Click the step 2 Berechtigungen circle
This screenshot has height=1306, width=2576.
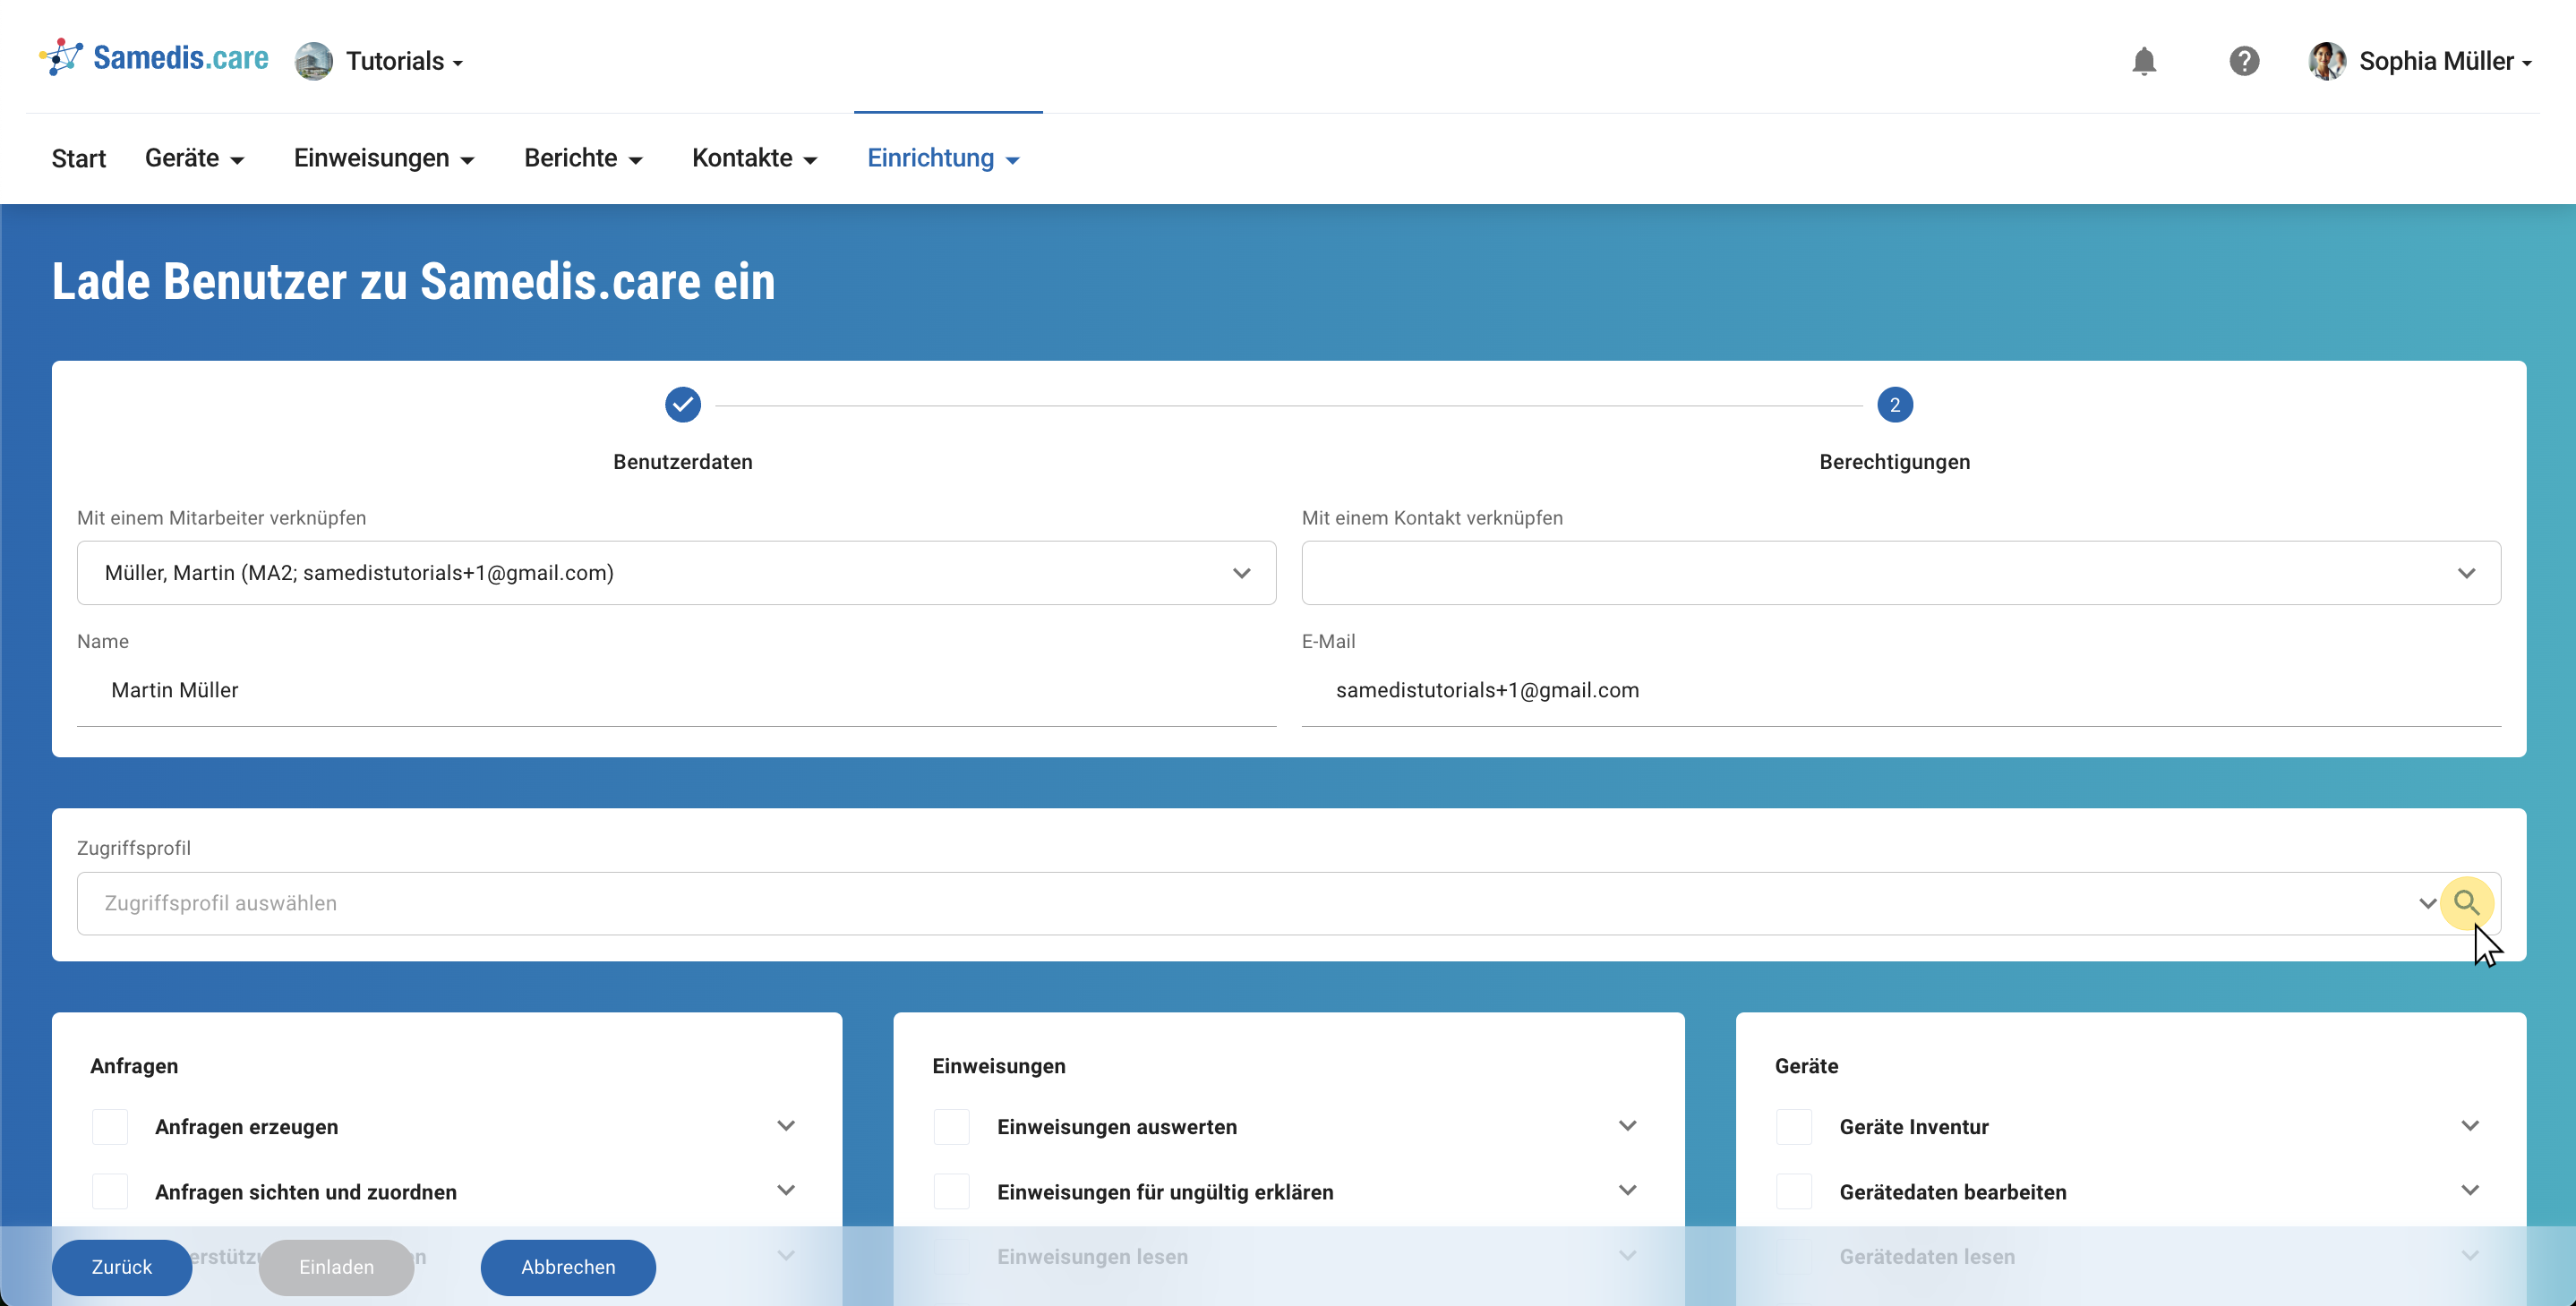pyautogui.click(x=1894, y=405)
